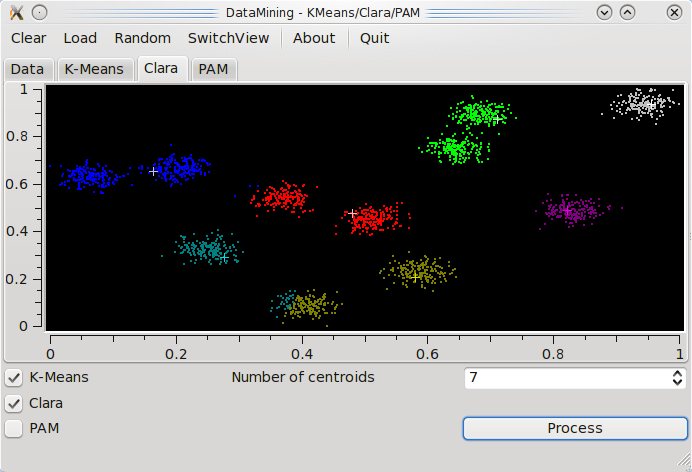
Task: Click the Clear toolbar button
Action: pos(28,38)
